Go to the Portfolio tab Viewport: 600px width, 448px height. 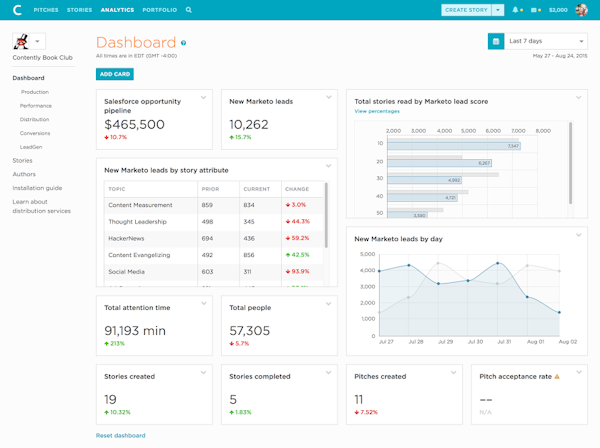[160, 10]
